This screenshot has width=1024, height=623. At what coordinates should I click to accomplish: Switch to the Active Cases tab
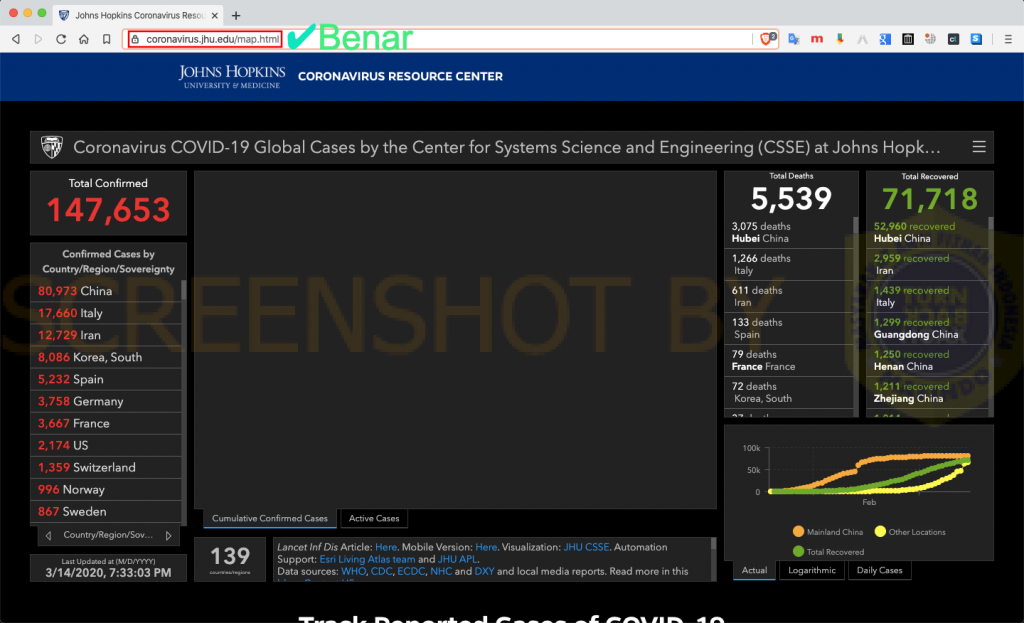374,519
